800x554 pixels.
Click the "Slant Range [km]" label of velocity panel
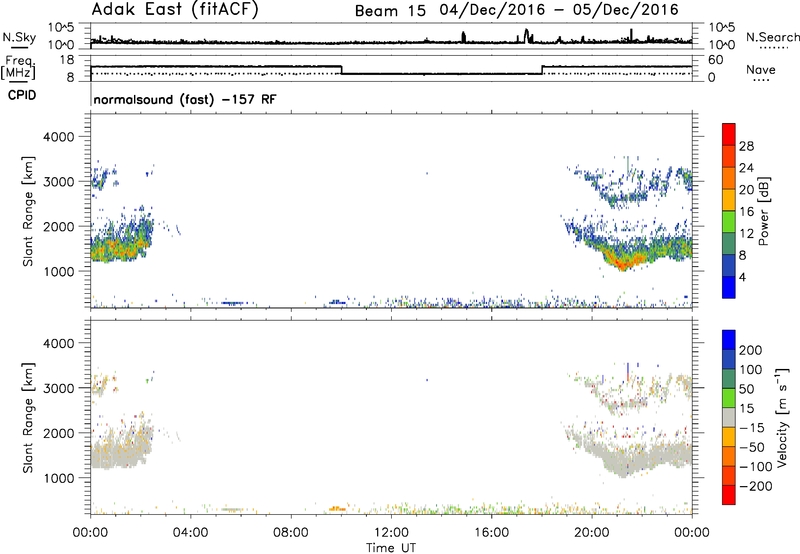pyautogui.click(x=28, y=418)
